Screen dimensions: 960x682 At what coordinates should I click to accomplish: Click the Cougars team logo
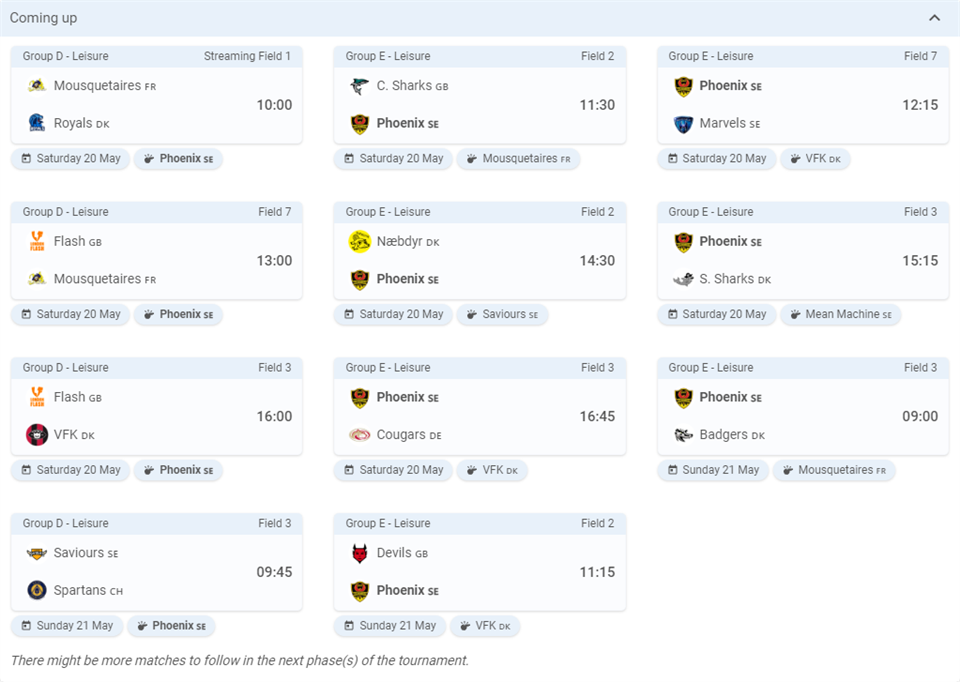360,435
